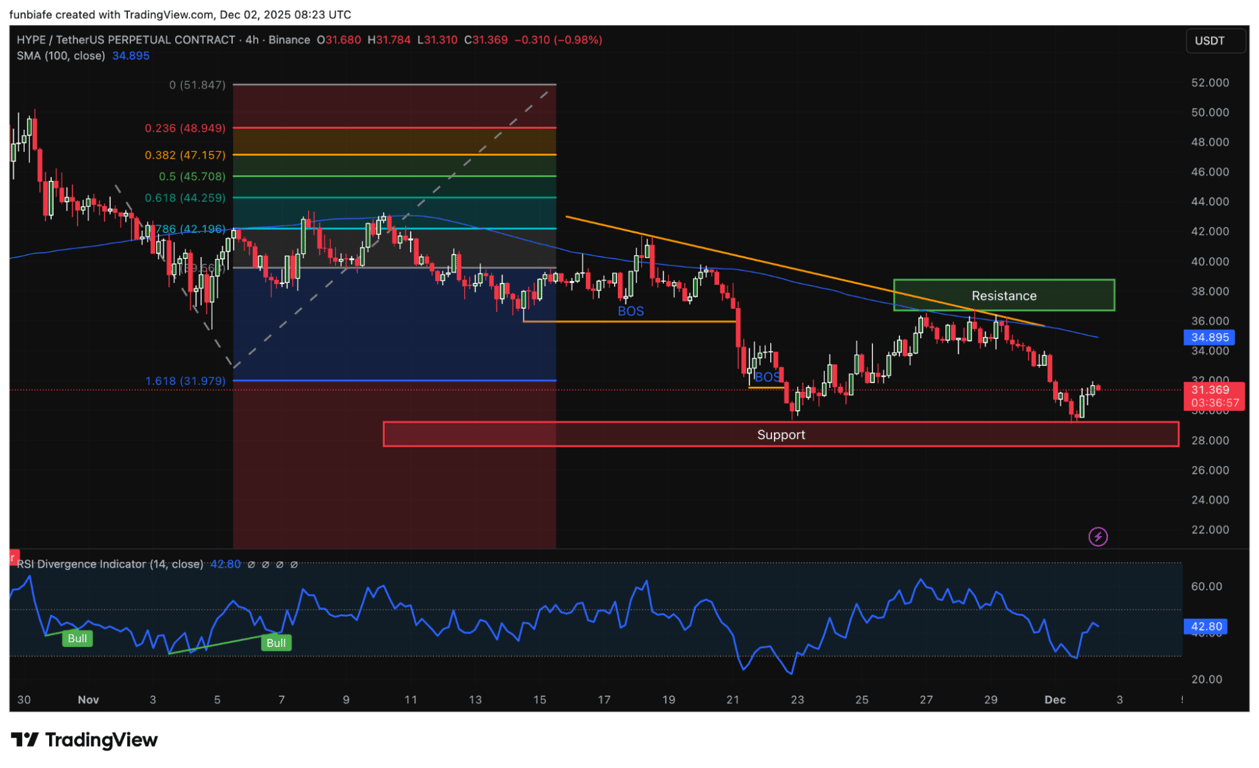Select the green Resistance box on the chart
The height and width of the screenshot is (768, 1259).
pos(1003,295)
